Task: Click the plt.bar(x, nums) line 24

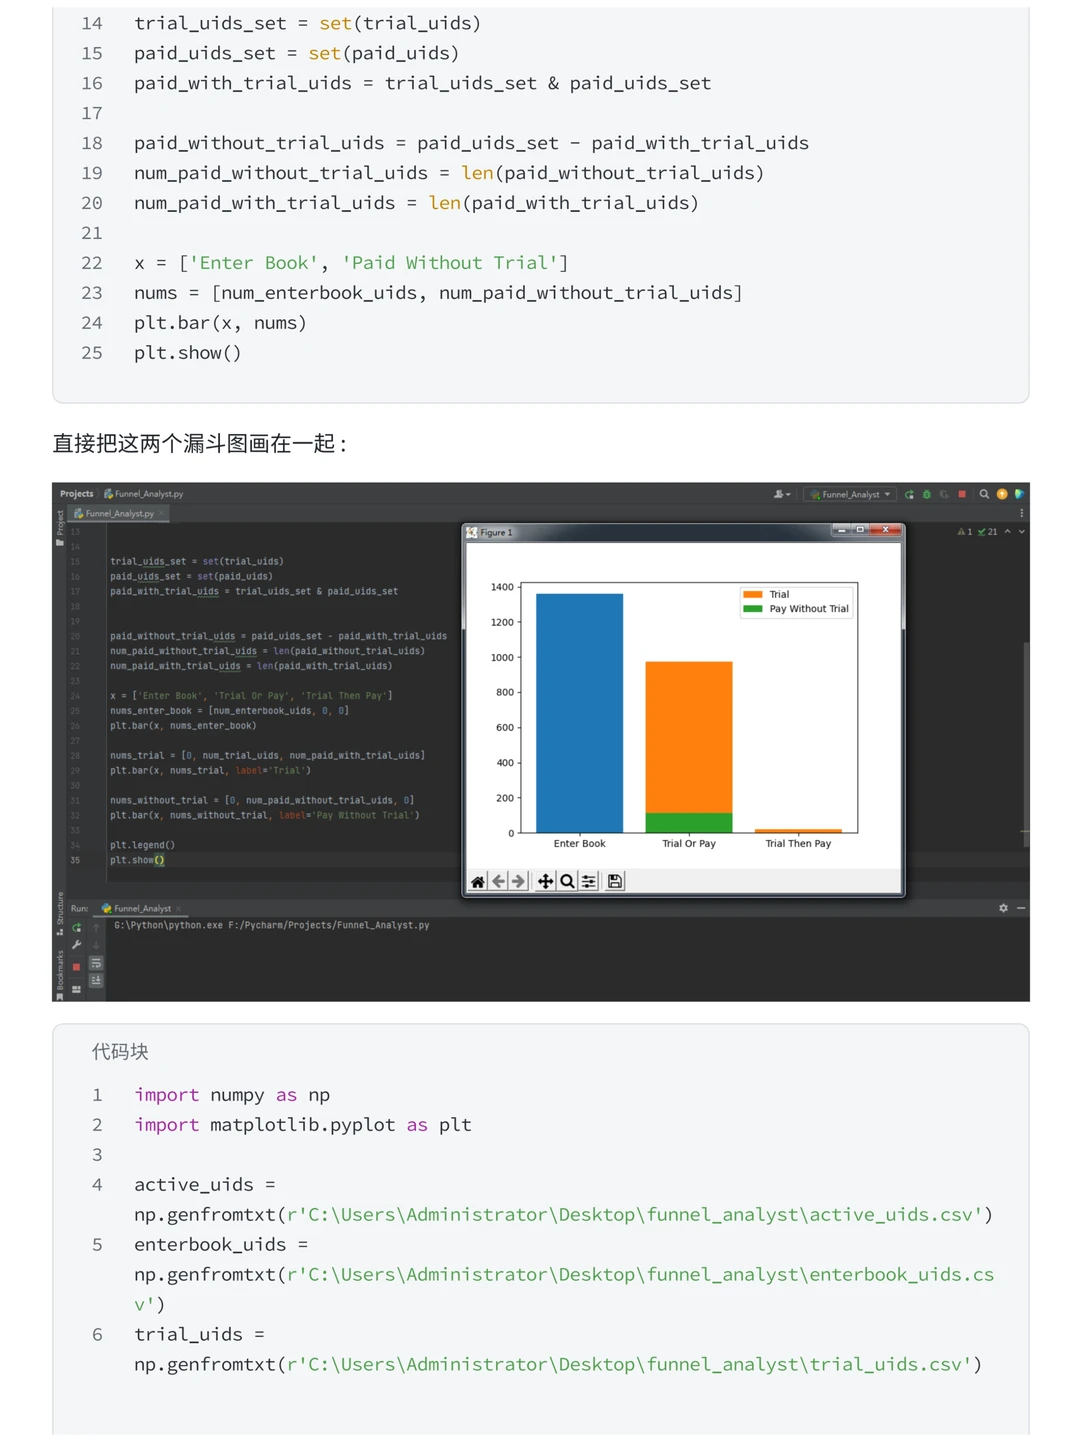Action: [220, 323]
